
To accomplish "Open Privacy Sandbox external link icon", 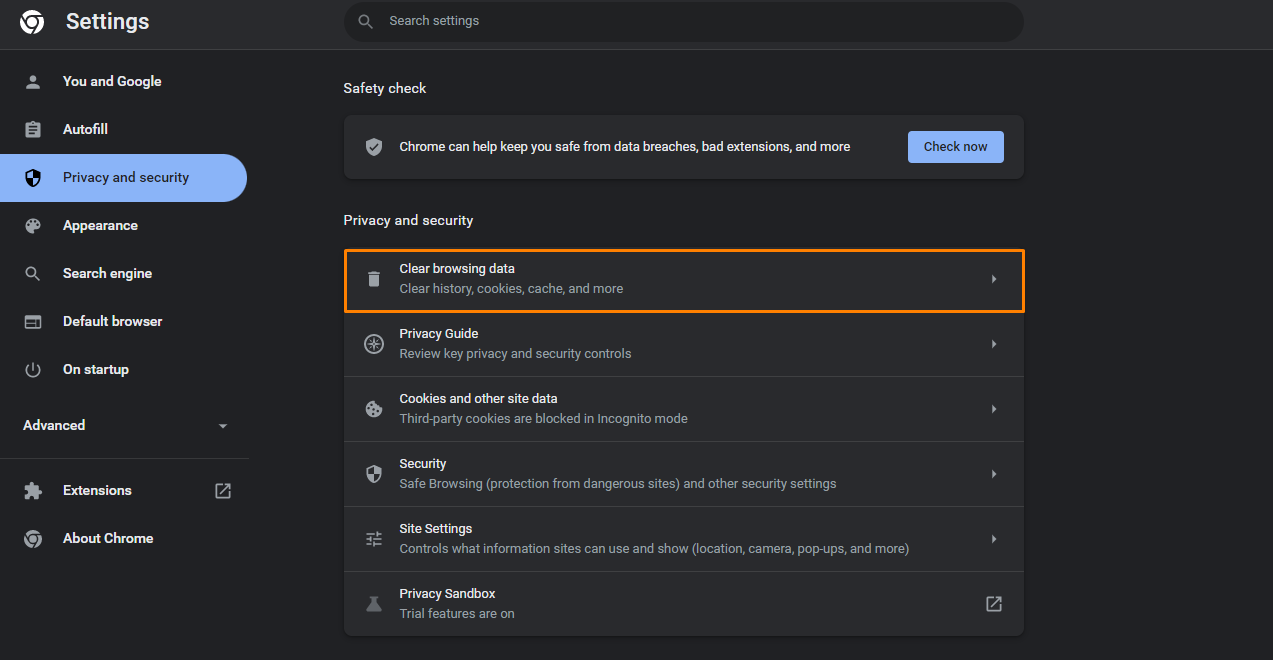I will 994,604.
